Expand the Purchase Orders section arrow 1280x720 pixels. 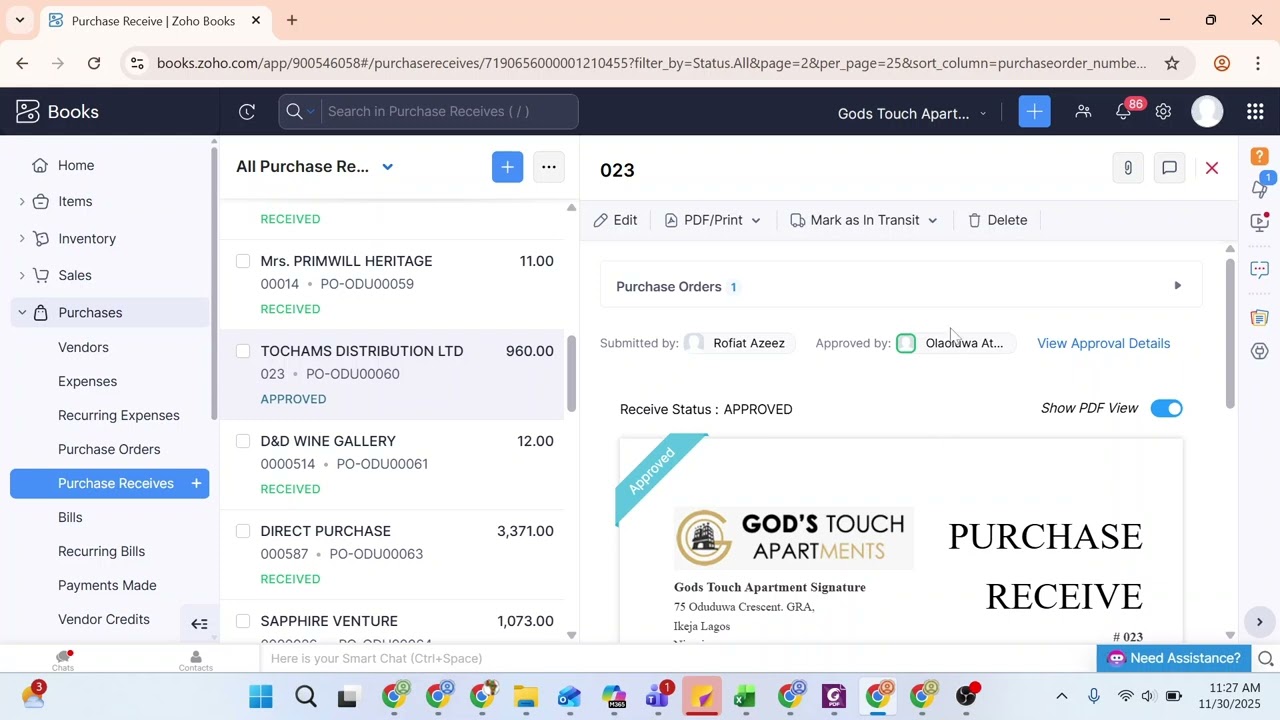(1178, 286)
